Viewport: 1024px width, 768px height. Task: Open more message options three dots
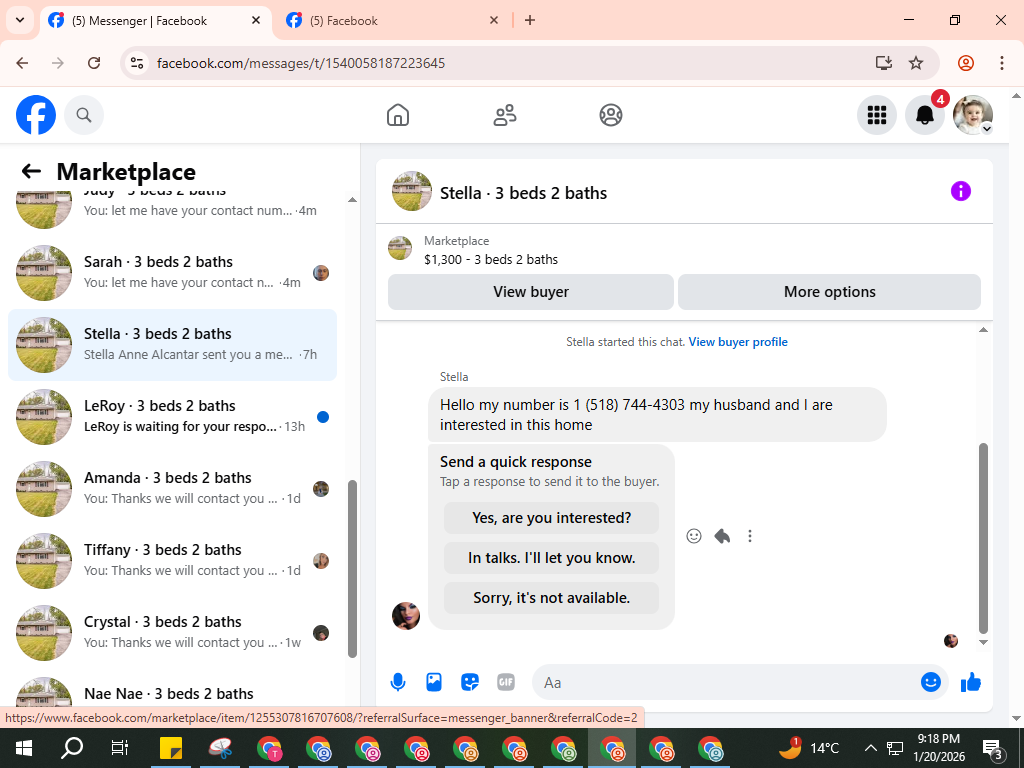click(750, 536)
